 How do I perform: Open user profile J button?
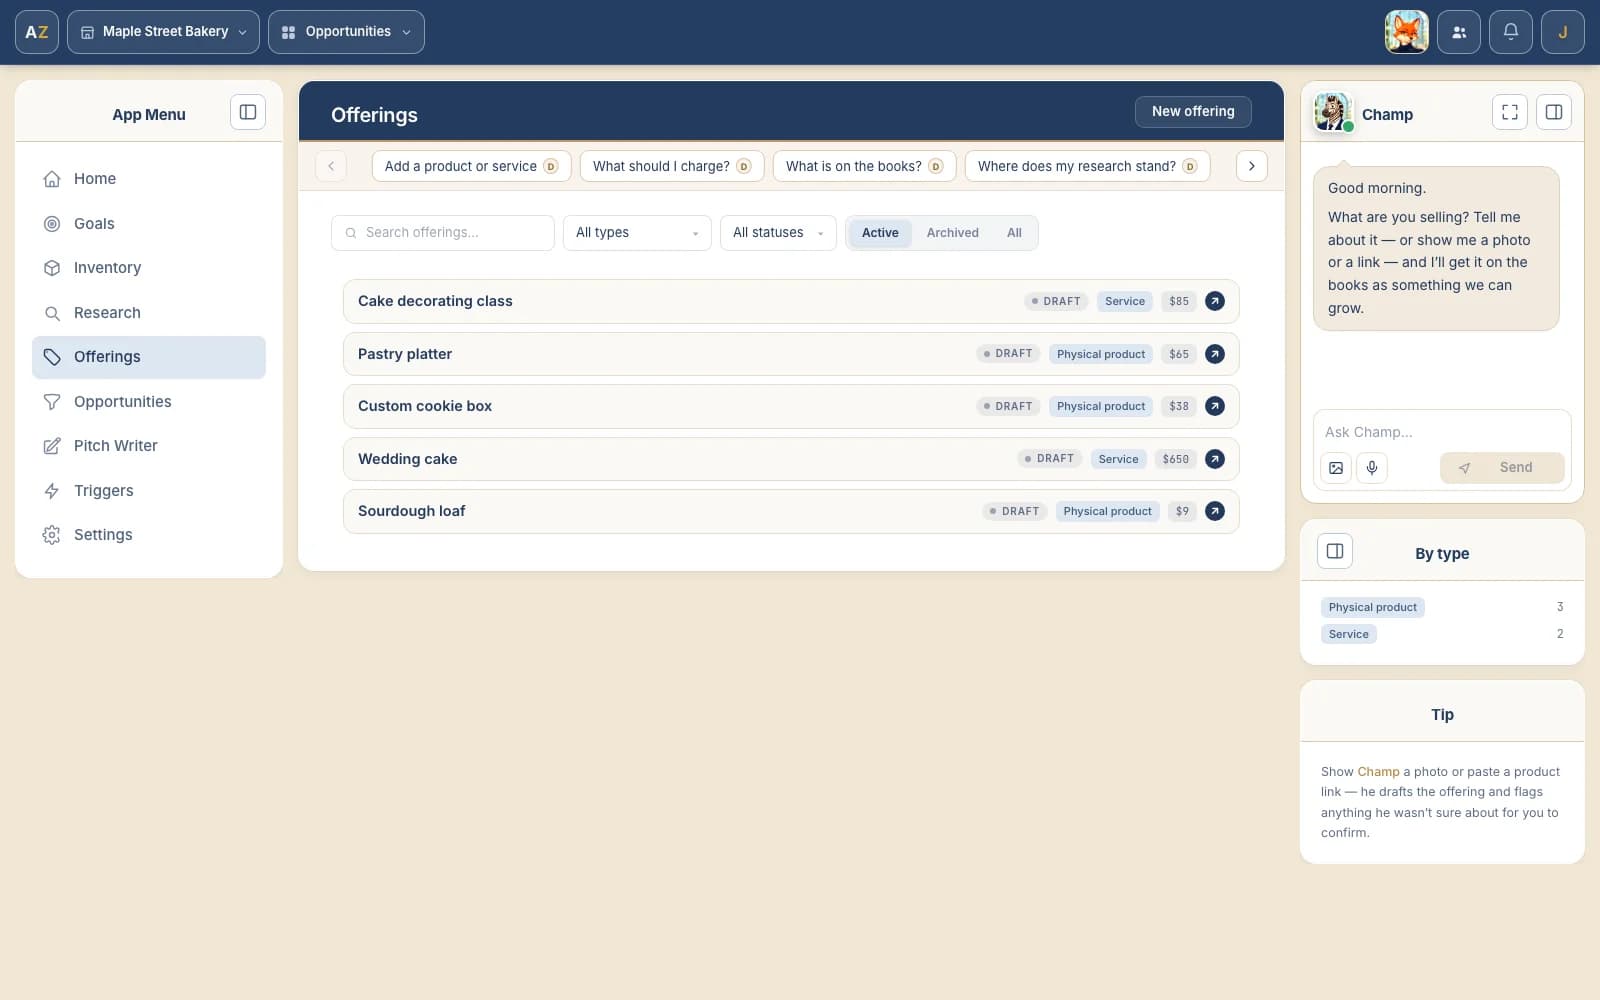tap(1563, 32)
